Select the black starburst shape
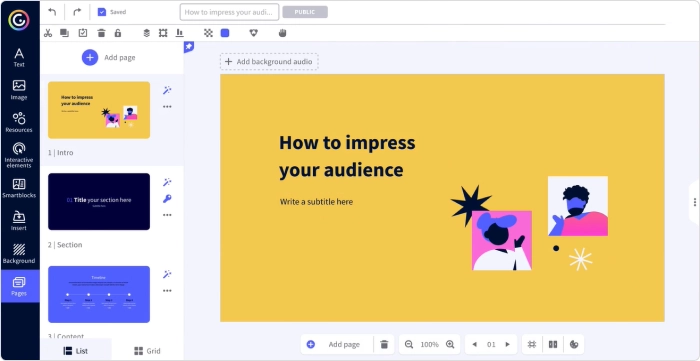The image size is (700, 361). (470, 205)
